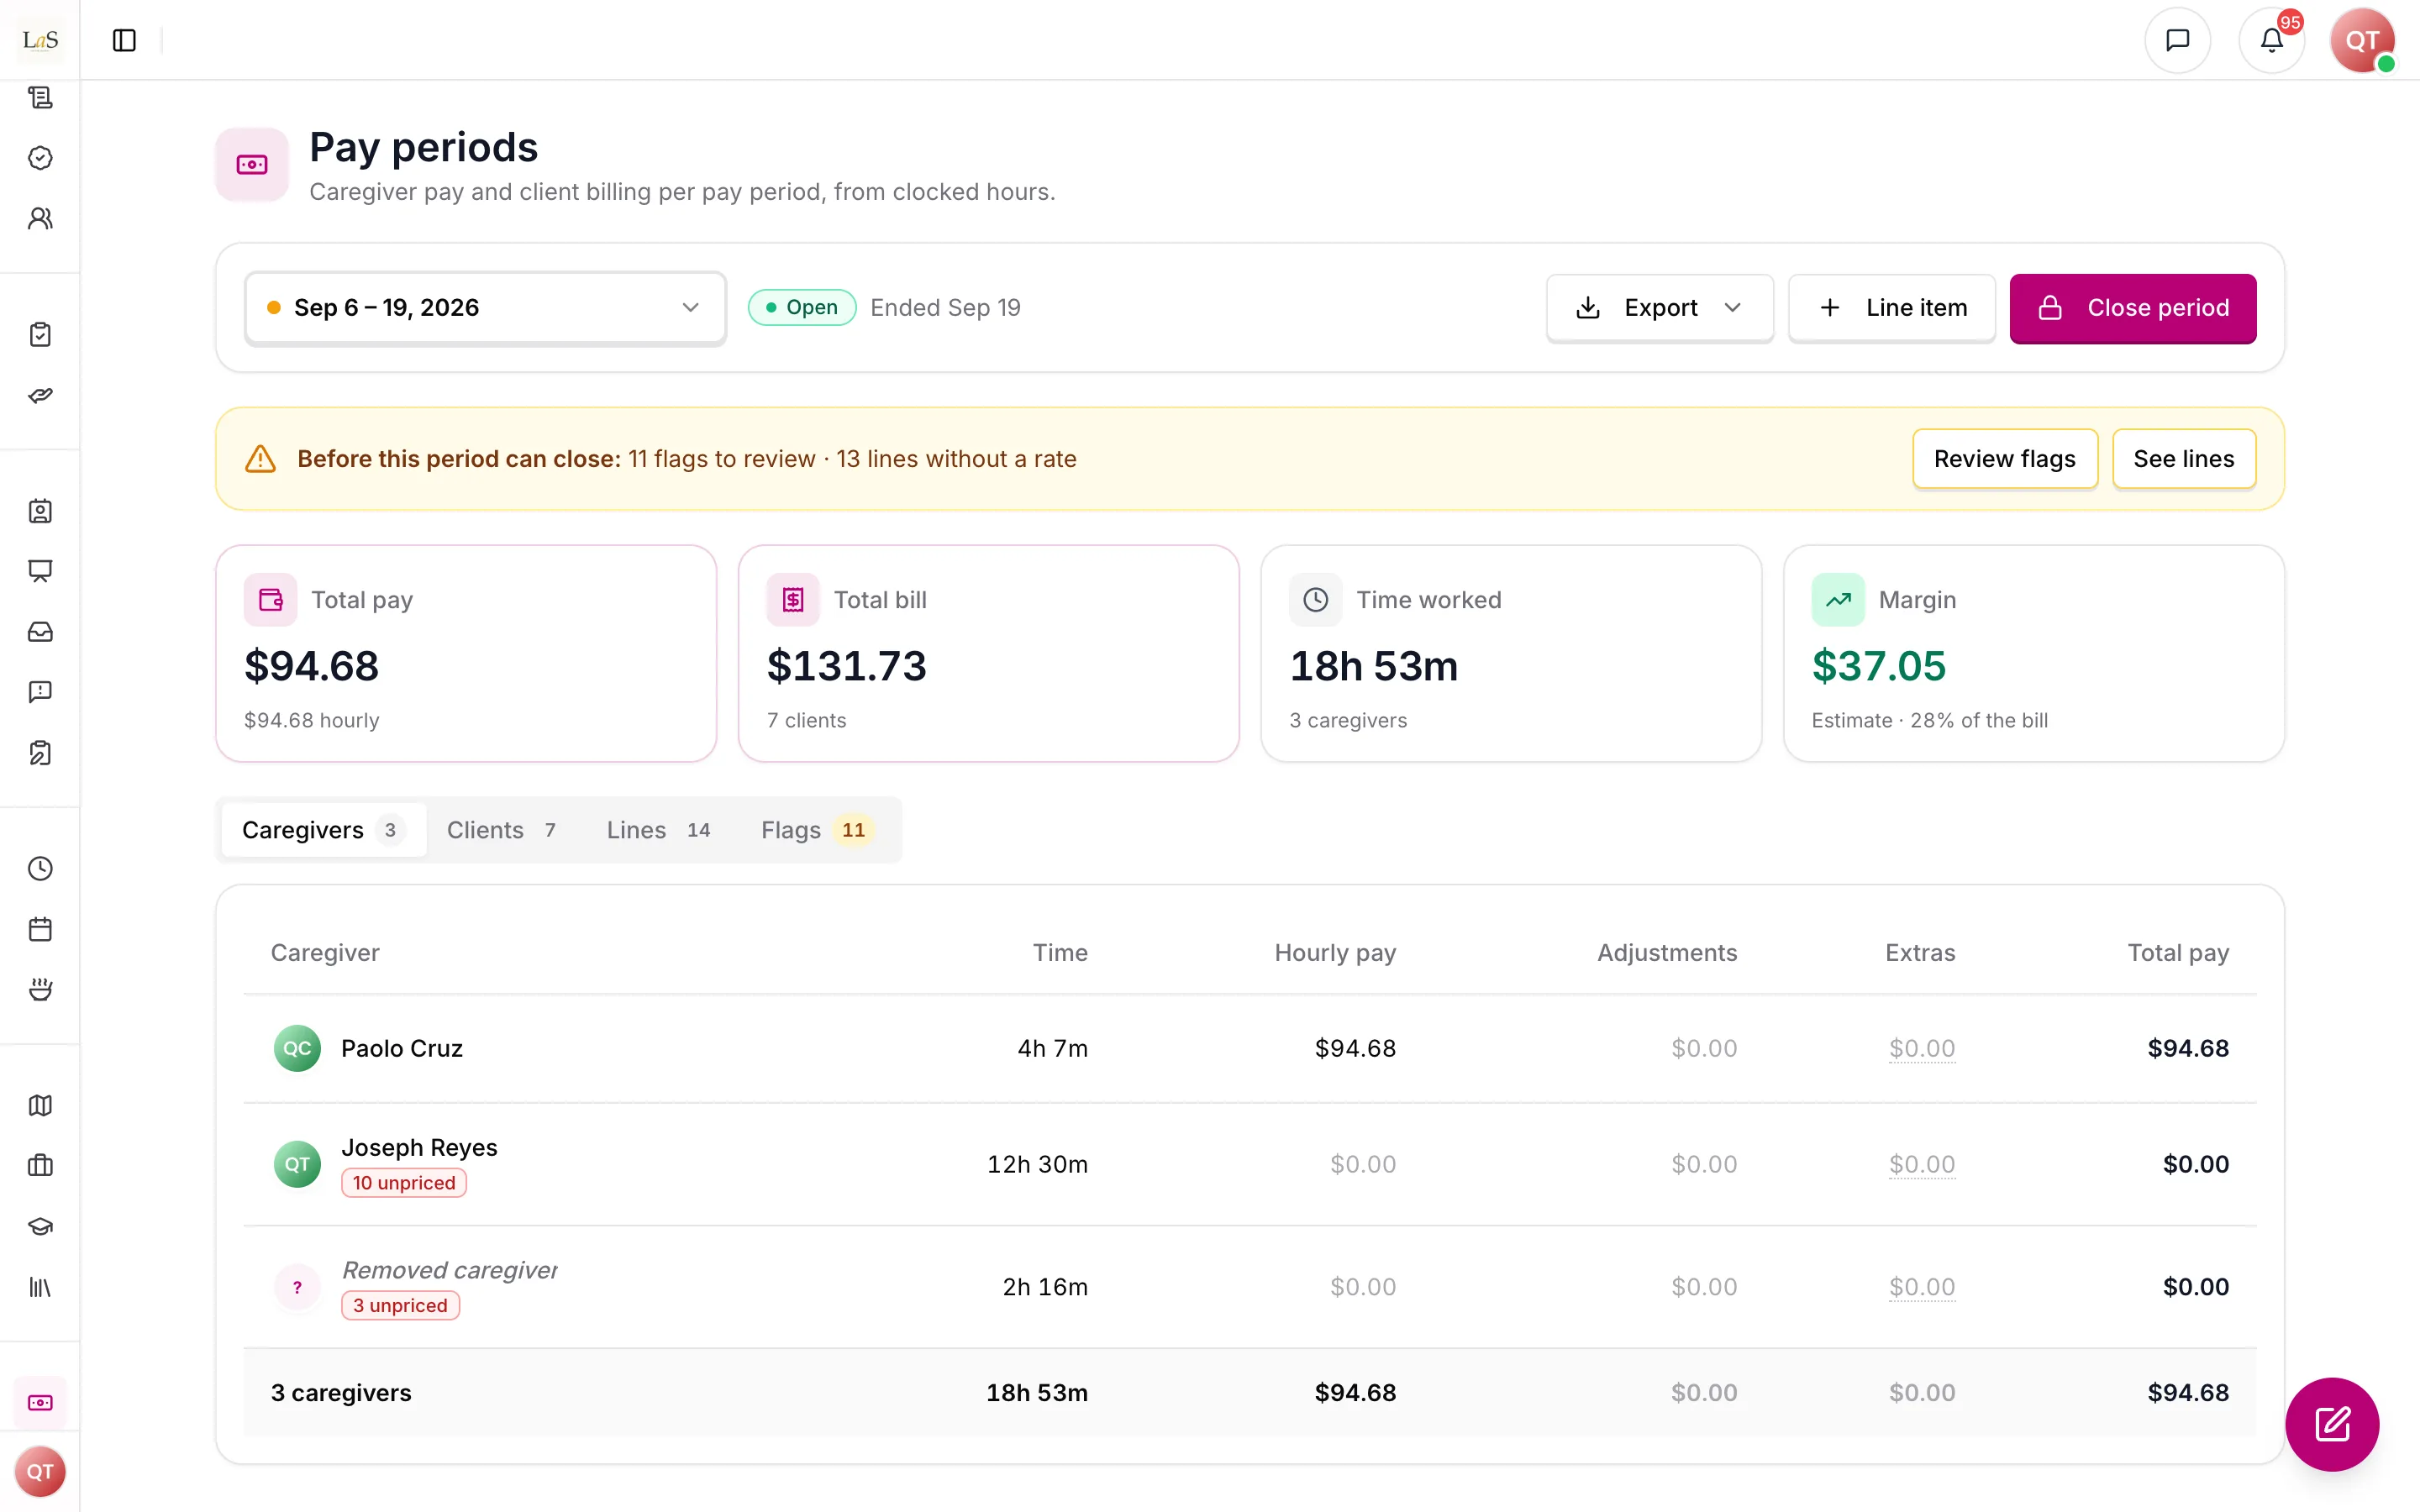
Task: Open the message alert sidebar icon
Action: click(40, 692)
